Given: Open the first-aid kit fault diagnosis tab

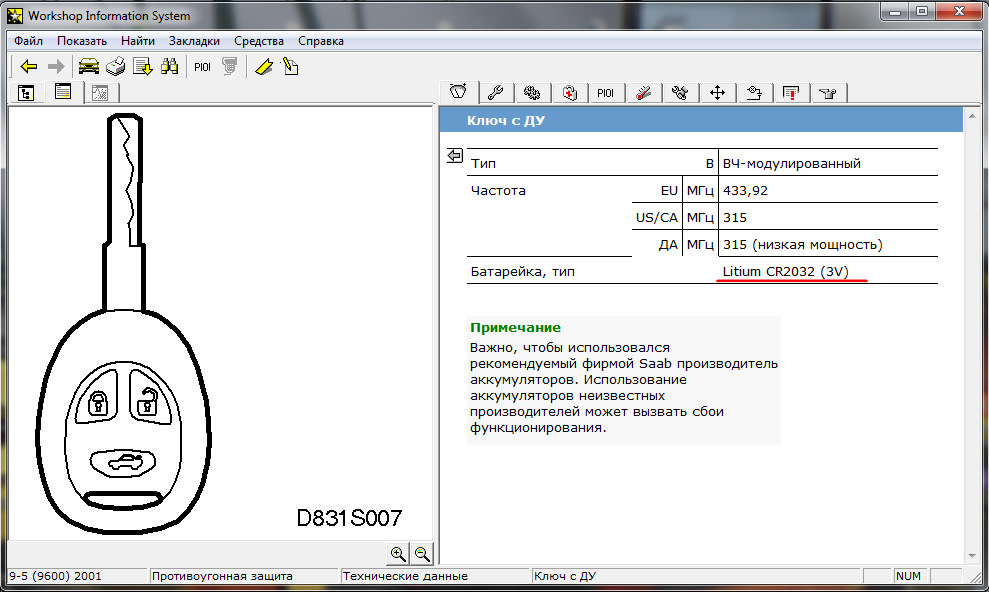Looking at the screenshot, I should [570, 93].
